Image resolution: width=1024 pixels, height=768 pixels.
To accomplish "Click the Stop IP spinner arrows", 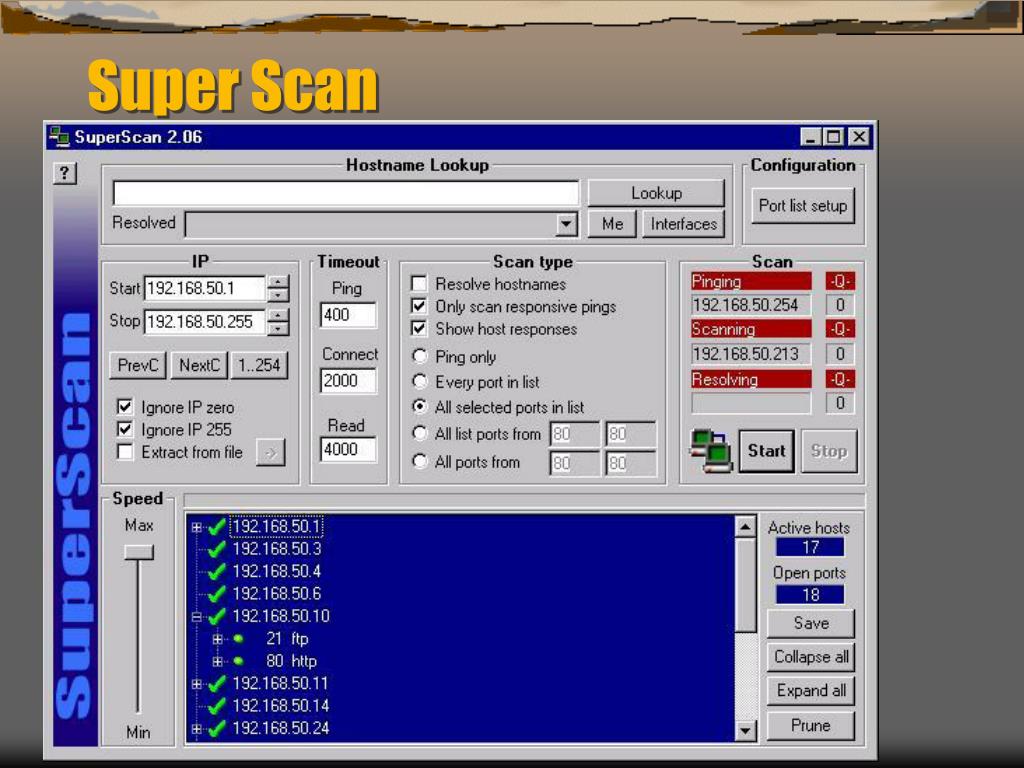I will coord(278,321).
